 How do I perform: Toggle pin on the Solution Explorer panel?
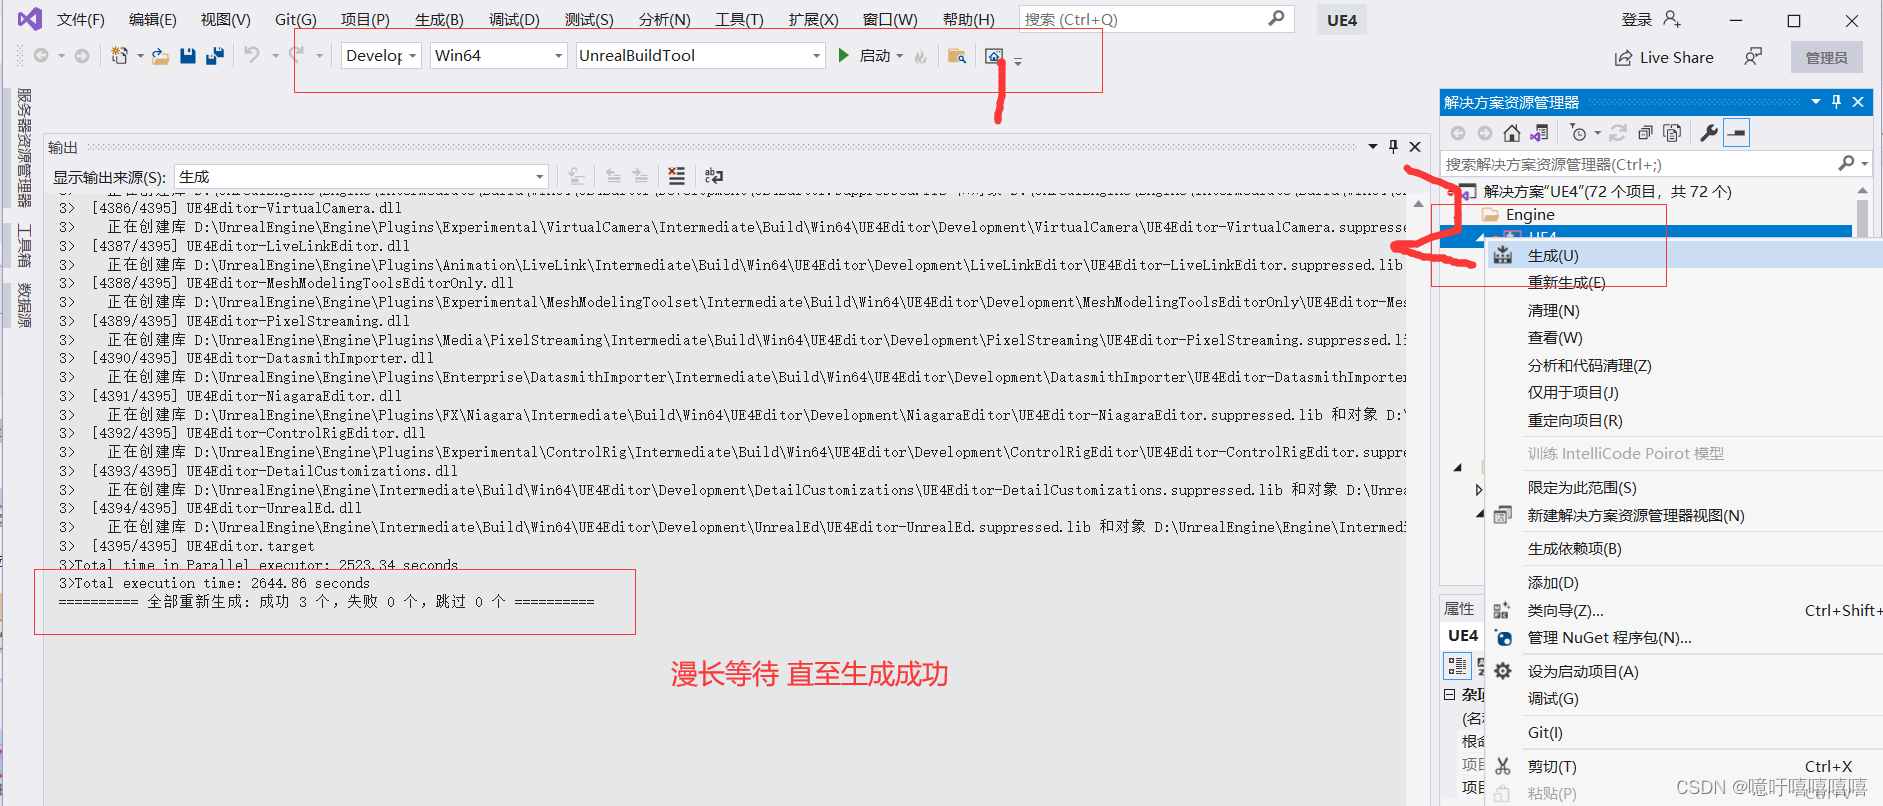click(1836, 102)
